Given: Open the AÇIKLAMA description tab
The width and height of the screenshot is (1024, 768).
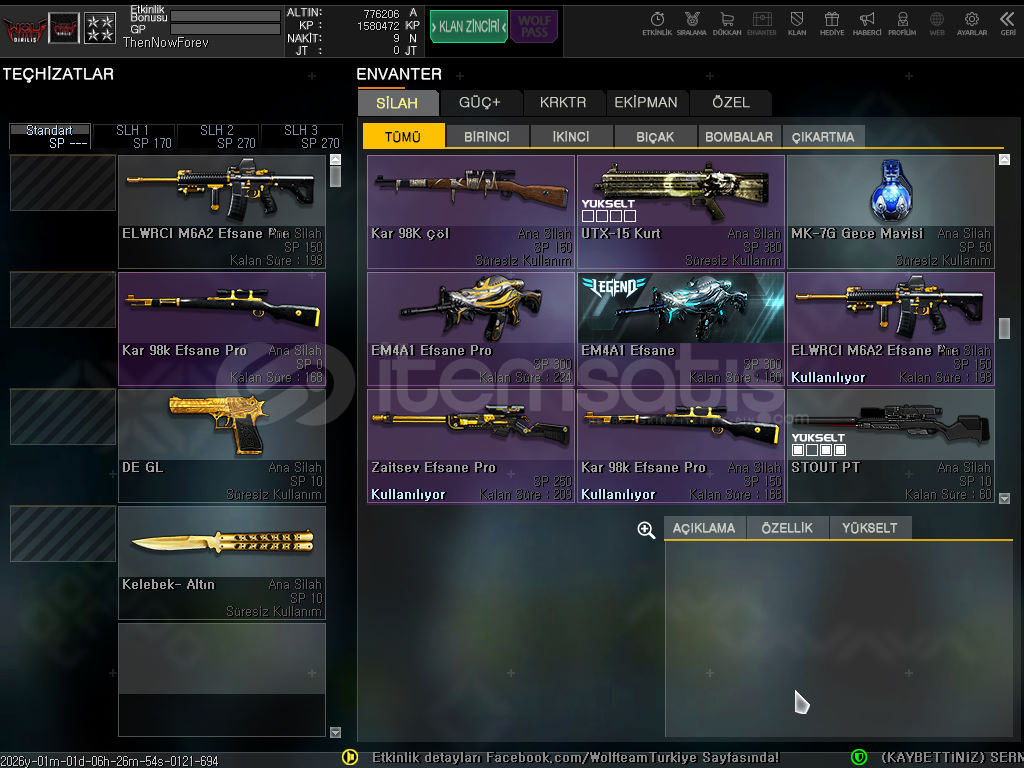Looking at the screenshot, I should point(704,528).
